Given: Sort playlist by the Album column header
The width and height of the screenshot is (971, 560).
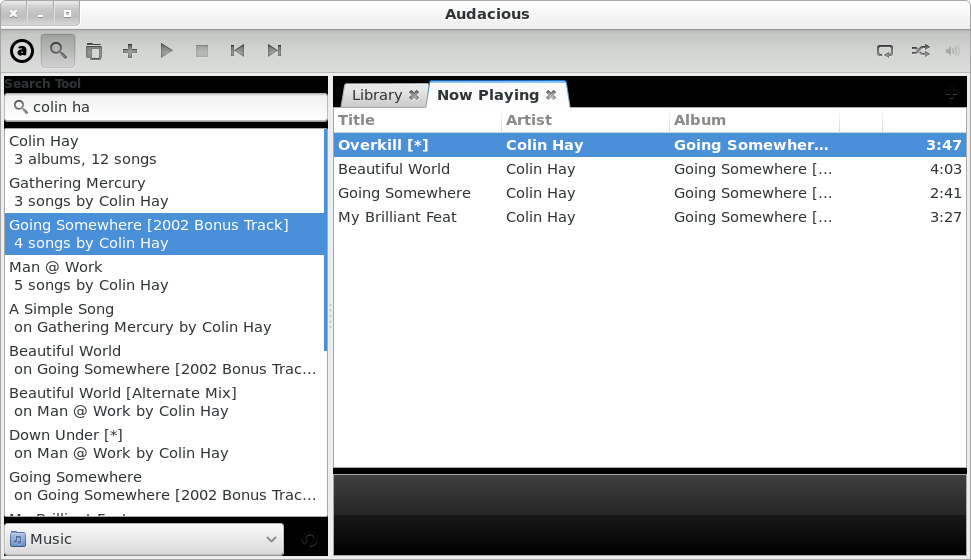Looking at the screenshot, I should tap(754, 120).
